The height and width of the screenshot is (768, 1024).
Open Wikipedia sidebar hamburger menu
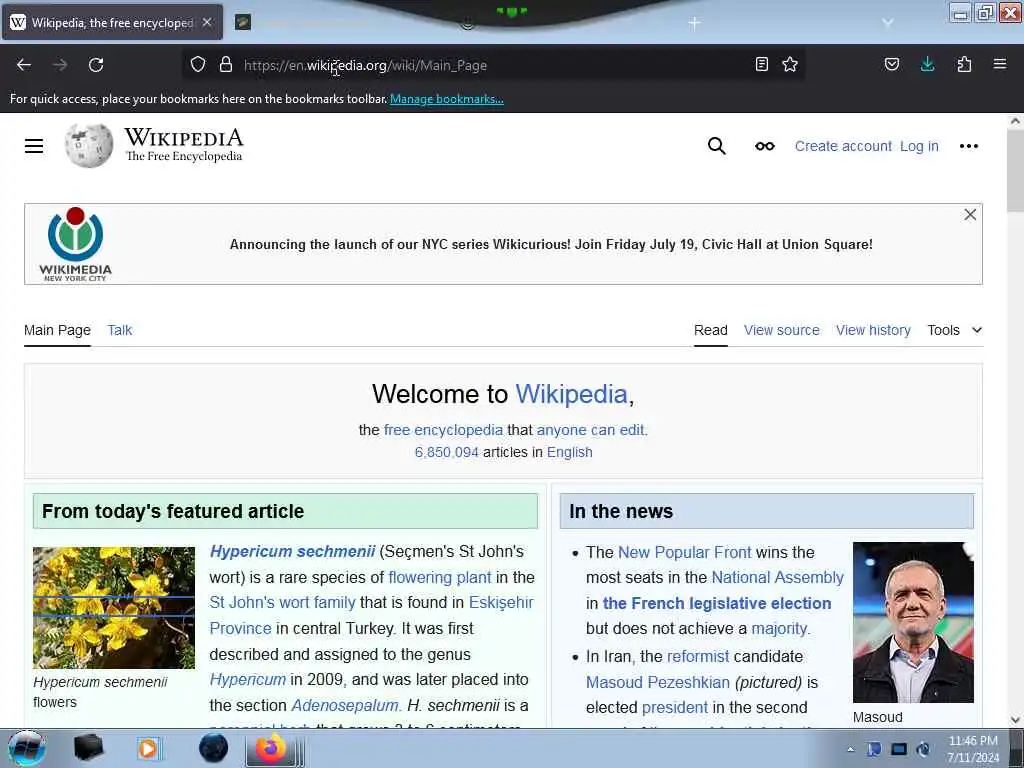(x=34, y=146)
